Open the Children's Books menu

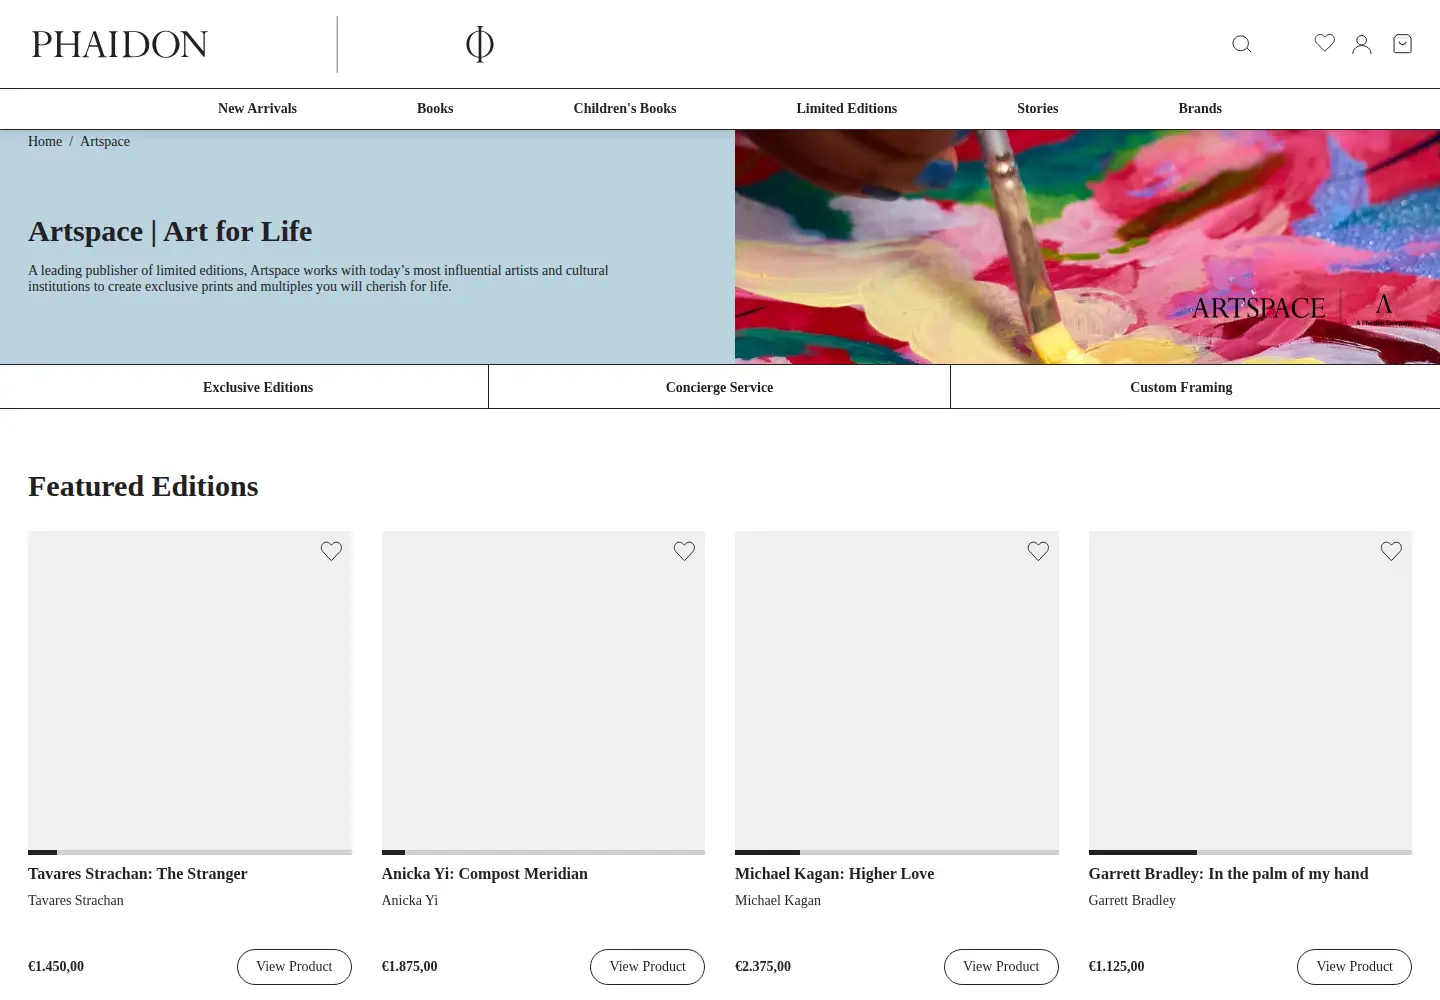click(625, 108)
